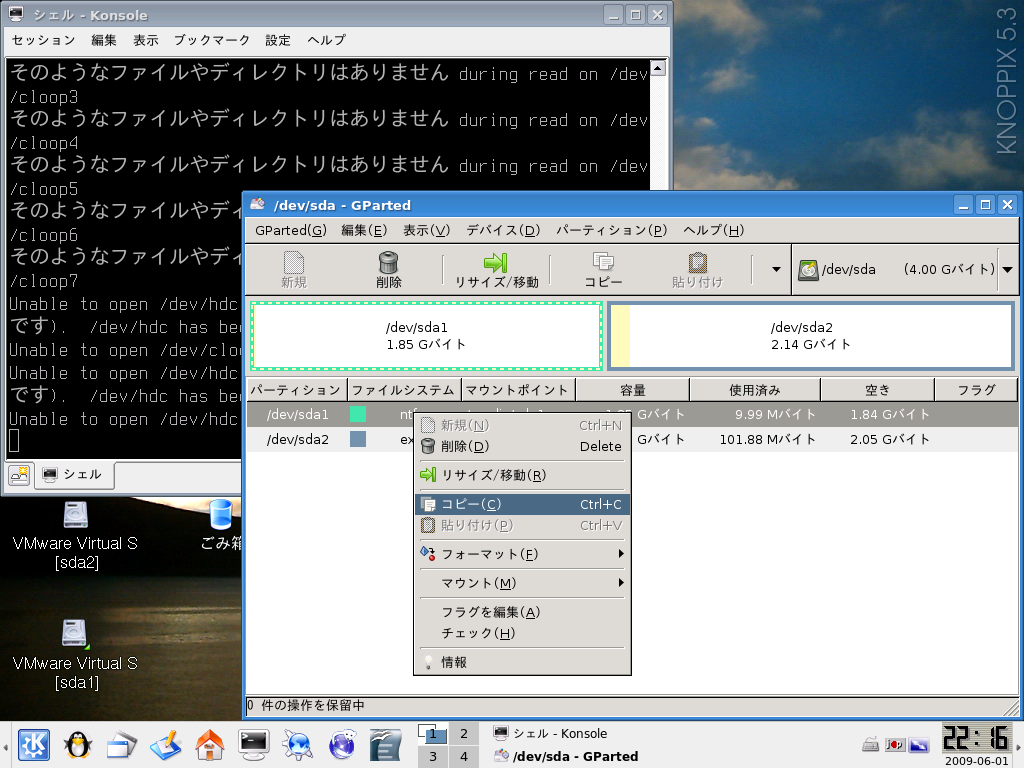Open the 編集 menu in Konsole
The image size is (1024, 768).
click(104, 40)
